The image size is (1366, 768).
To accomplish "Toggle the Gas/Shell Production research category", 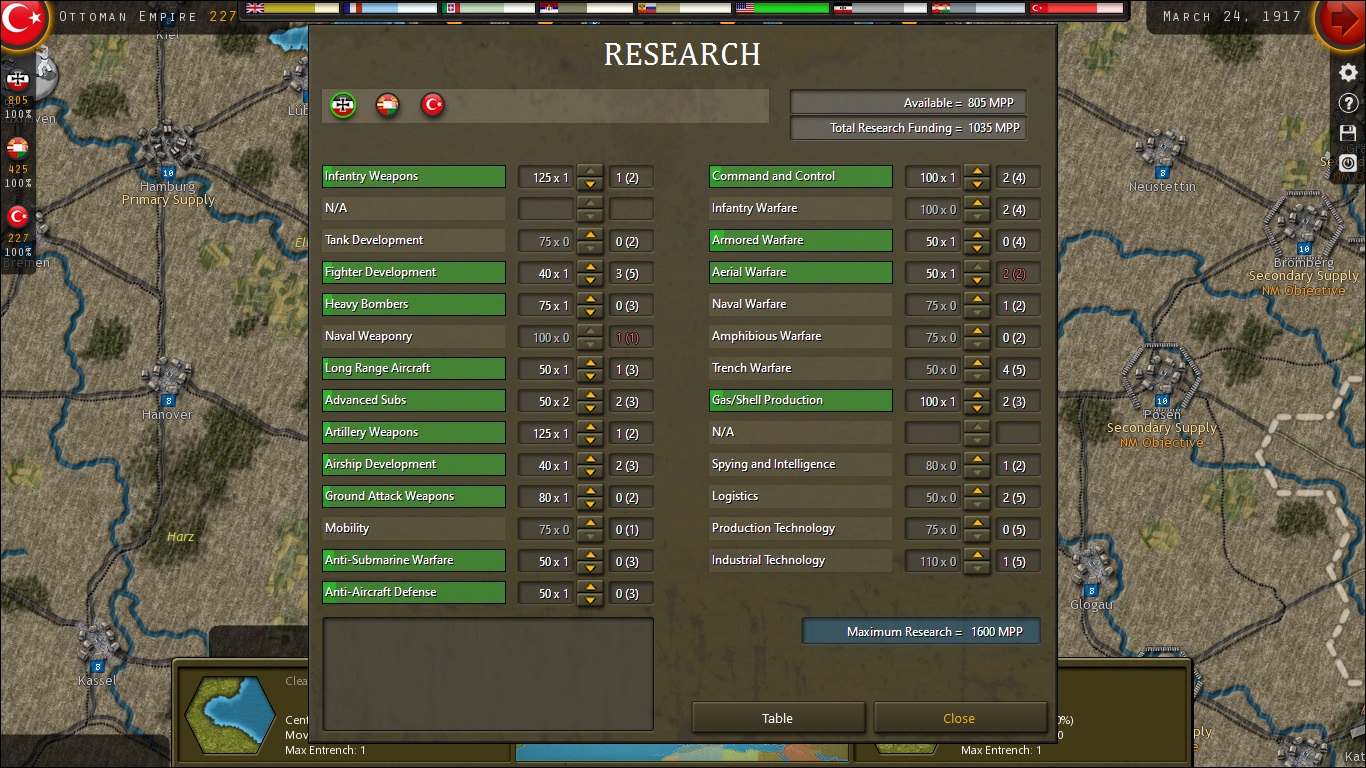I will (x=800, y=401).
